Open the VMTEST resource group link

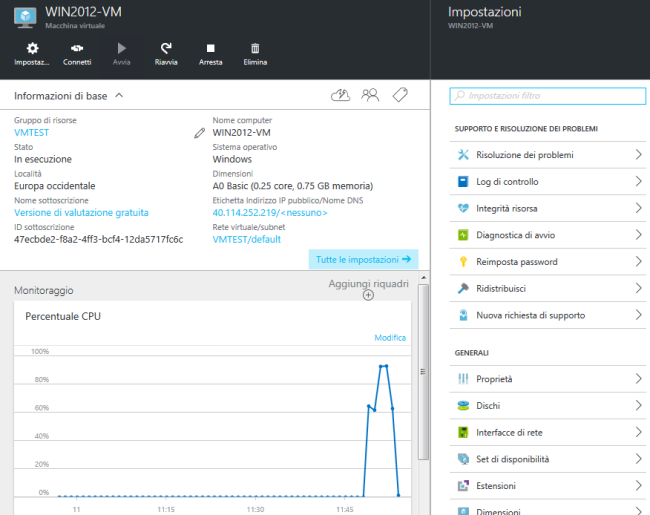(31, 132)
